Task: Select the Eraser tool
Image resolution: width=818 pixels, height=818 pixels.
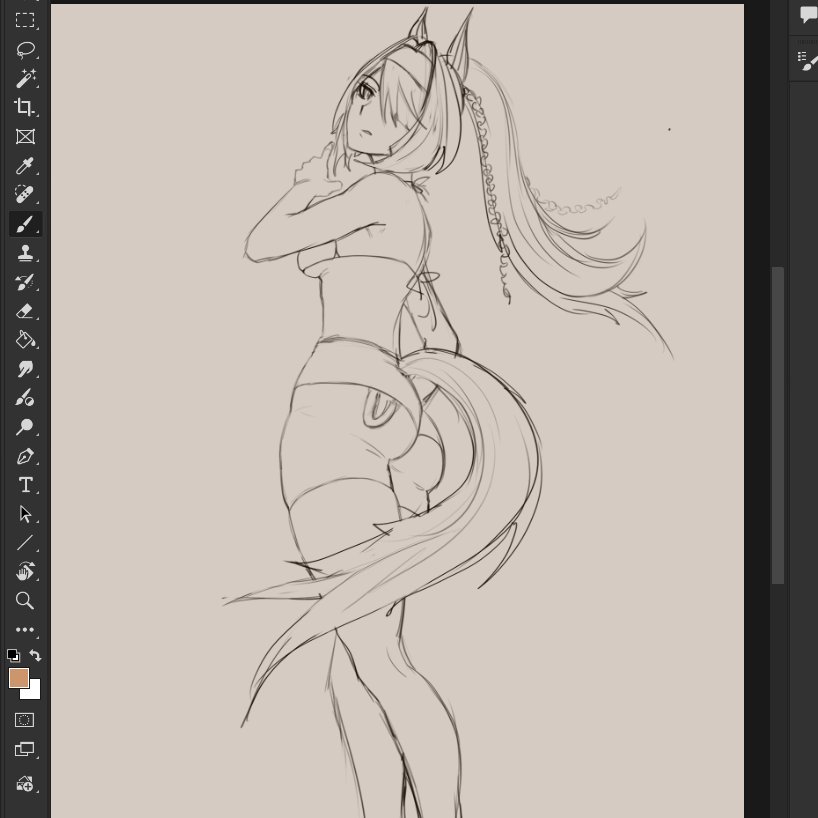Action: pos(25,311)
